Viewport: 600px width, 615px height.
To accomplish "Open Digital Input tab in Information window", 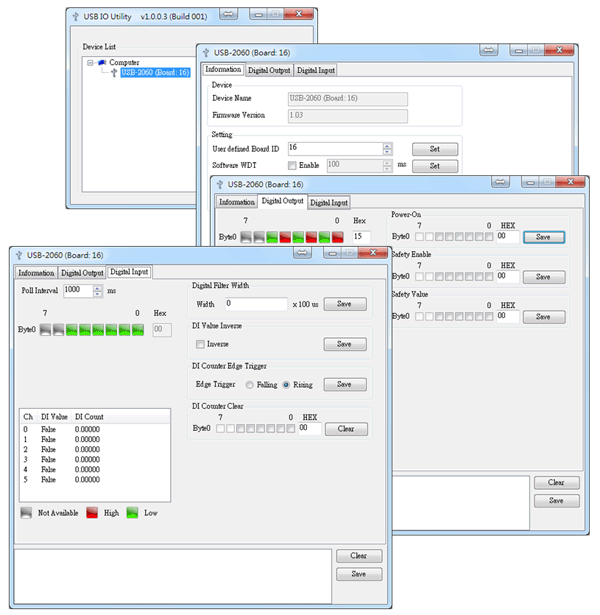I will pyautogui.click(x=316, y=71).
